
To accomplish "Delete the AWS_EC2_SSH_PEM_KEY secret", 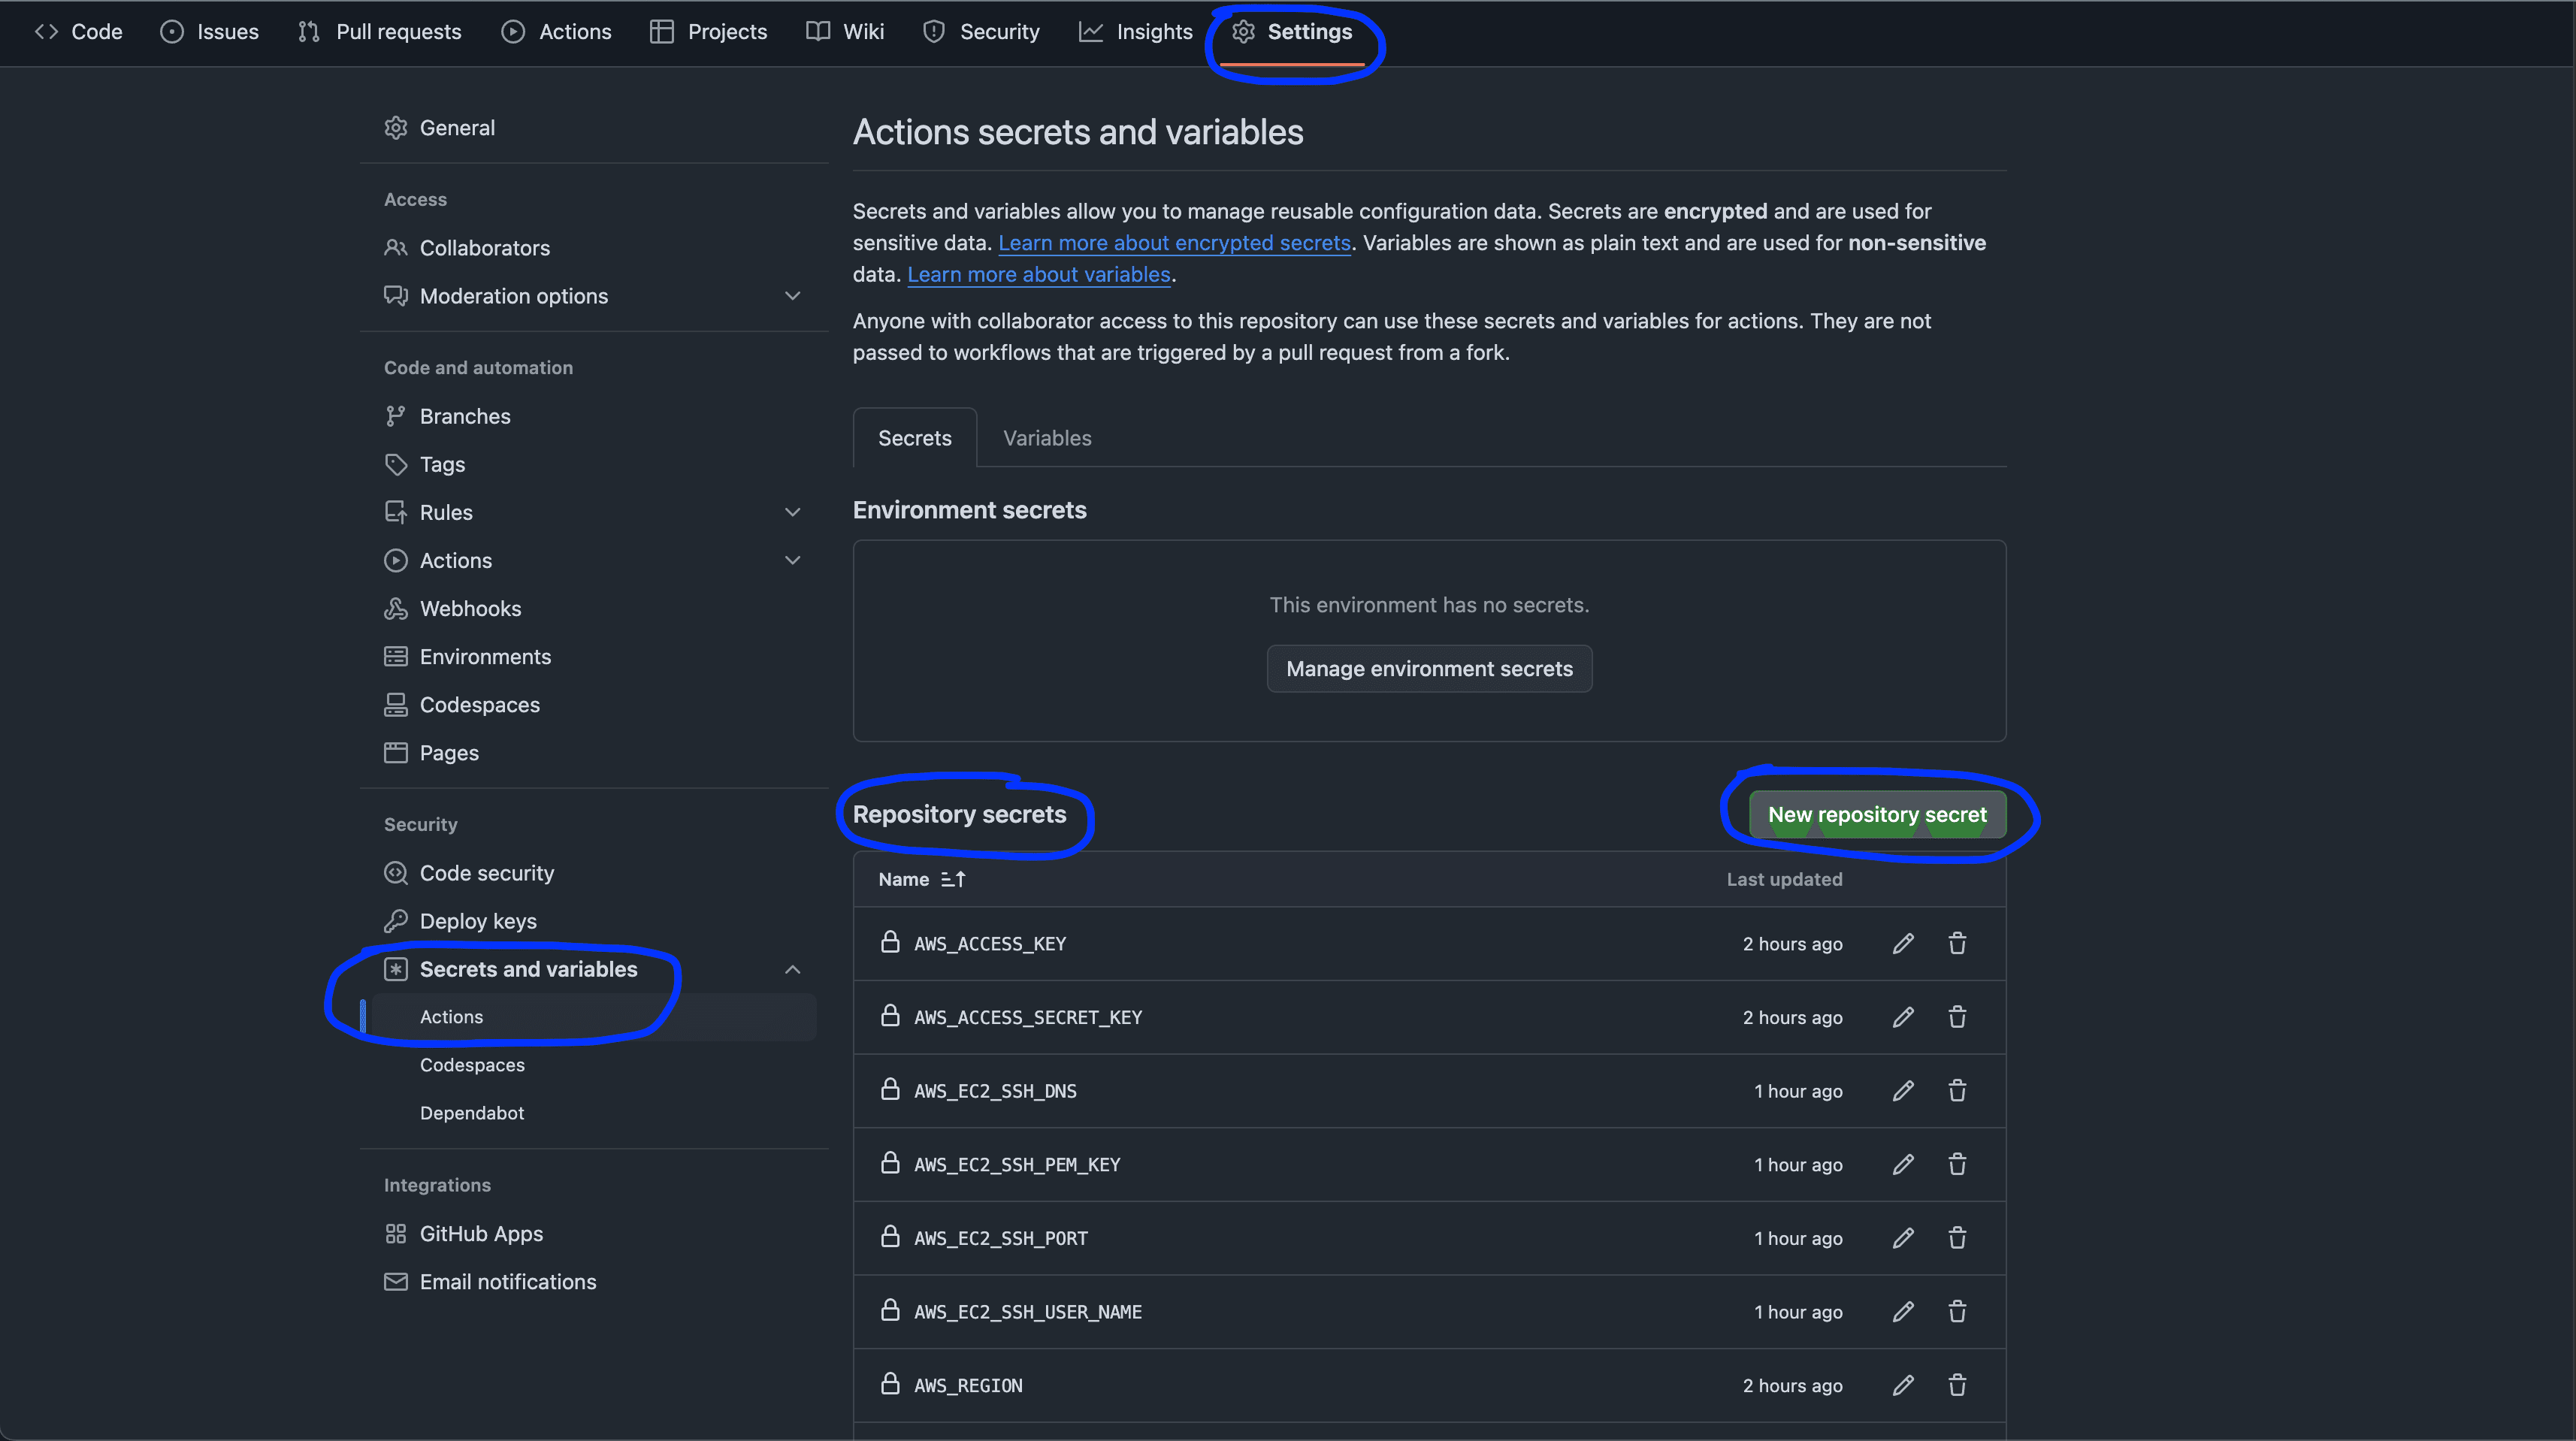I will (x=1957, y=1164).
